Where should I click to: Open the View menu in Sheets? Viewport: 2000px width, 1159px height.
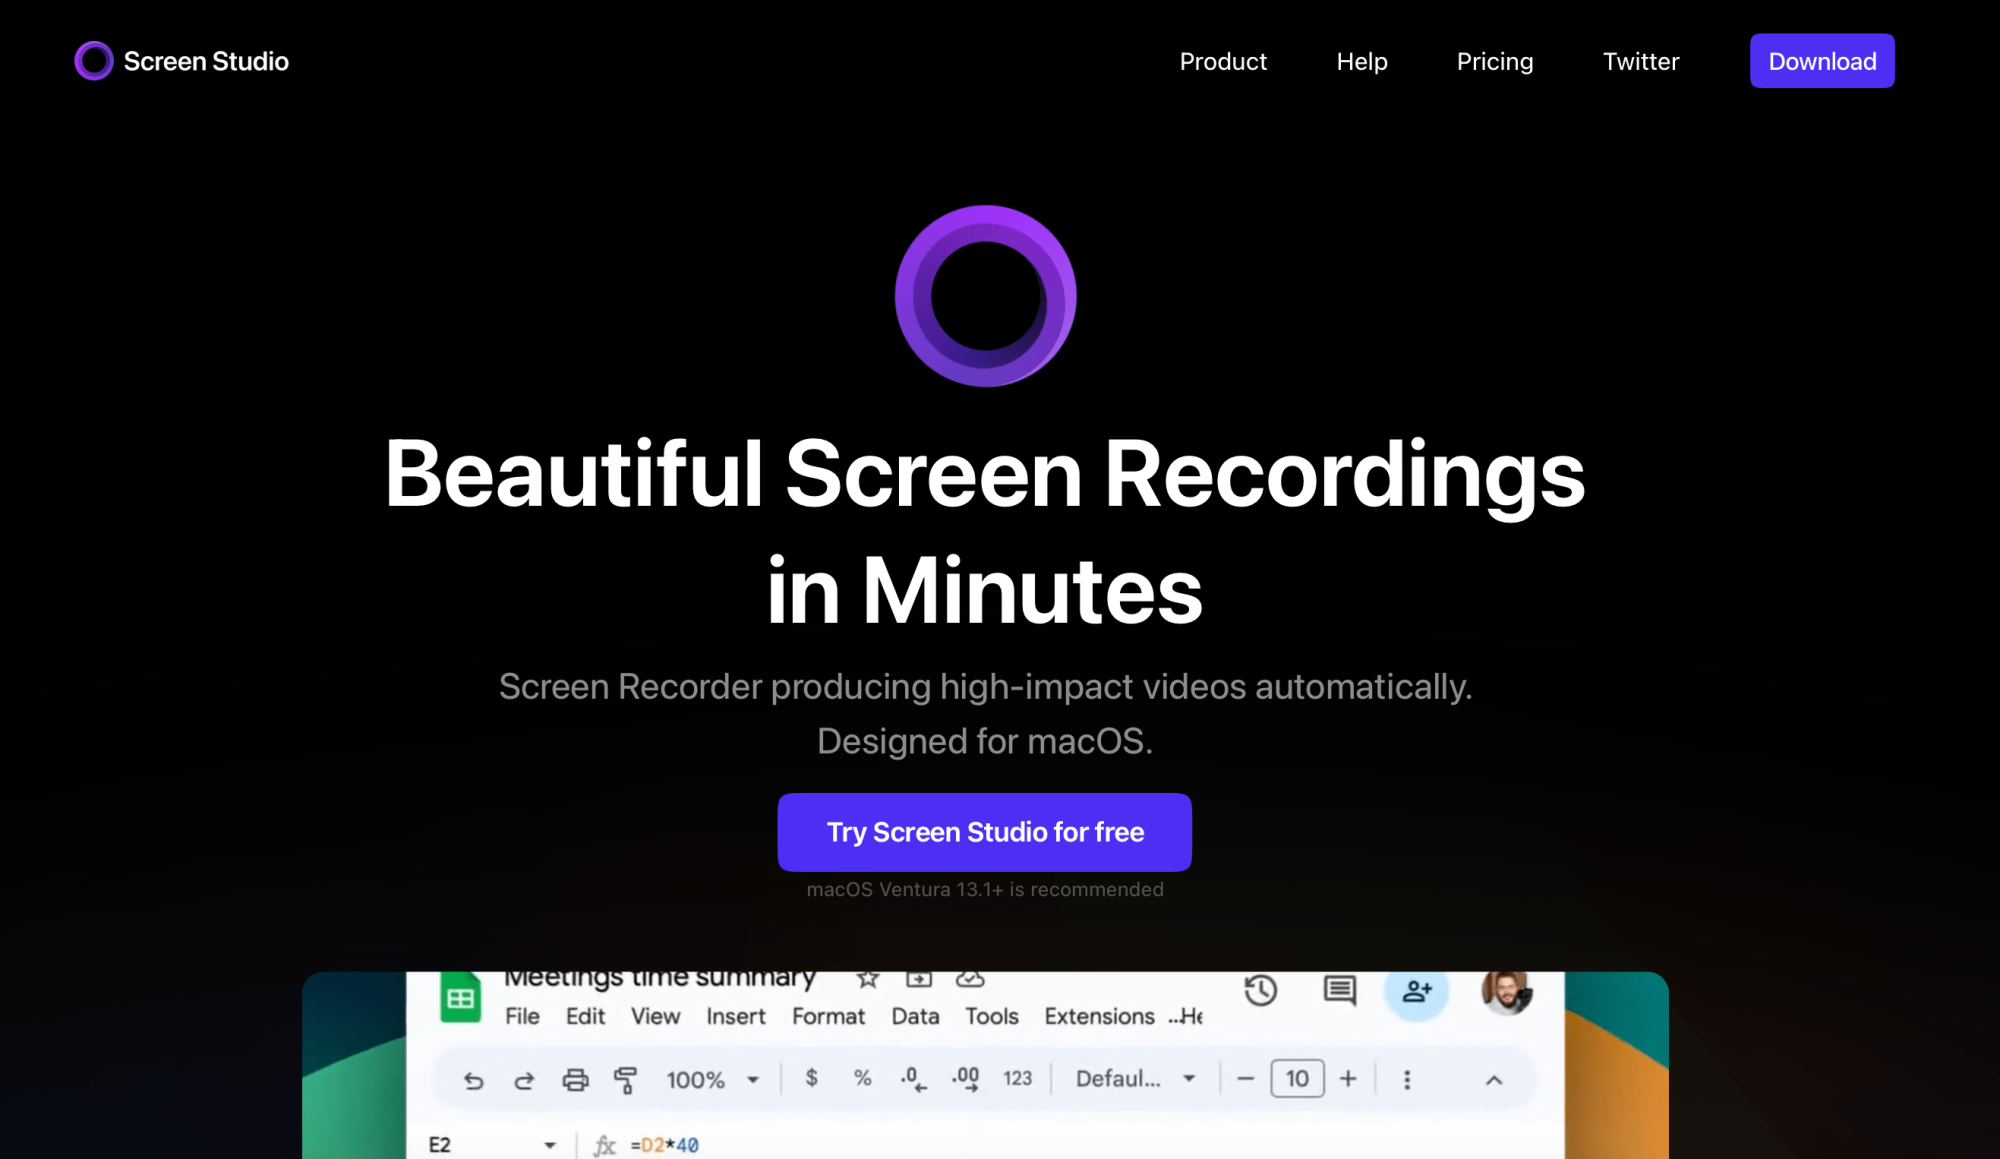coord(655,1016)
